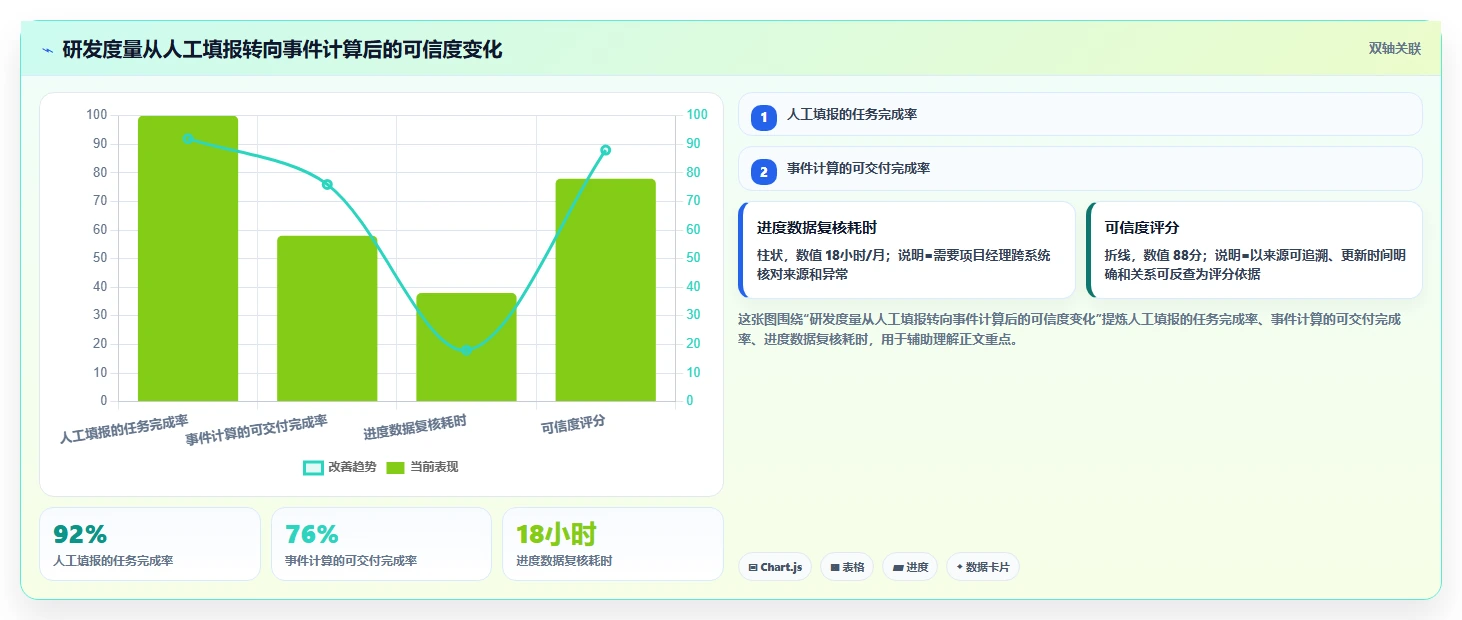
Task: Toggle 改善趋势 legend entry in chart
Action: tap(340, 467)
